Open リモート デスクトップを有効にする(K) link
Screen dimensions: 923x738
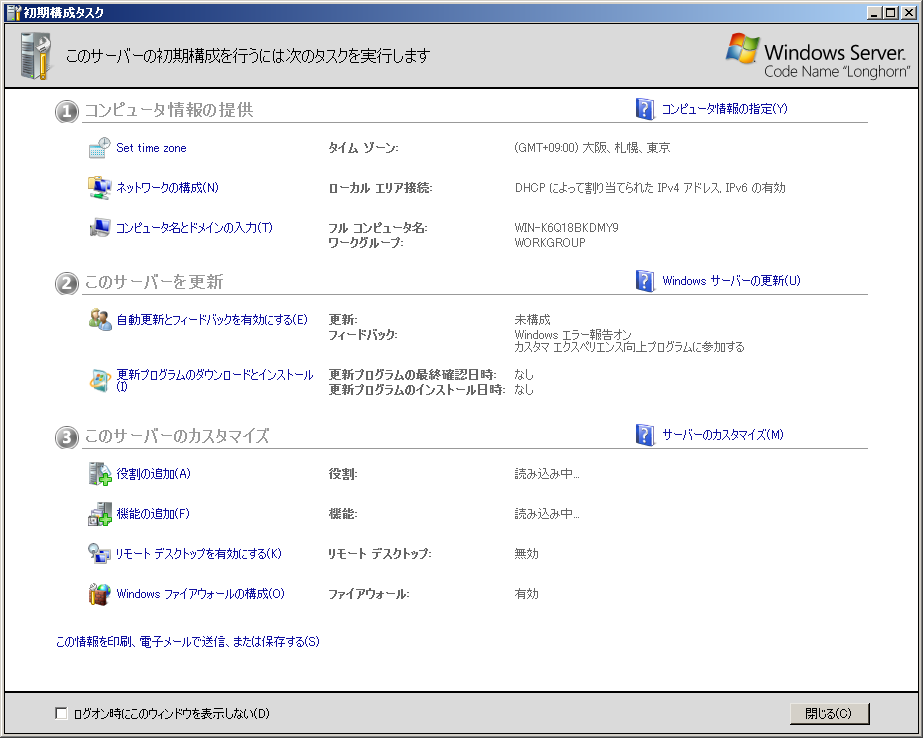[198, 554]
